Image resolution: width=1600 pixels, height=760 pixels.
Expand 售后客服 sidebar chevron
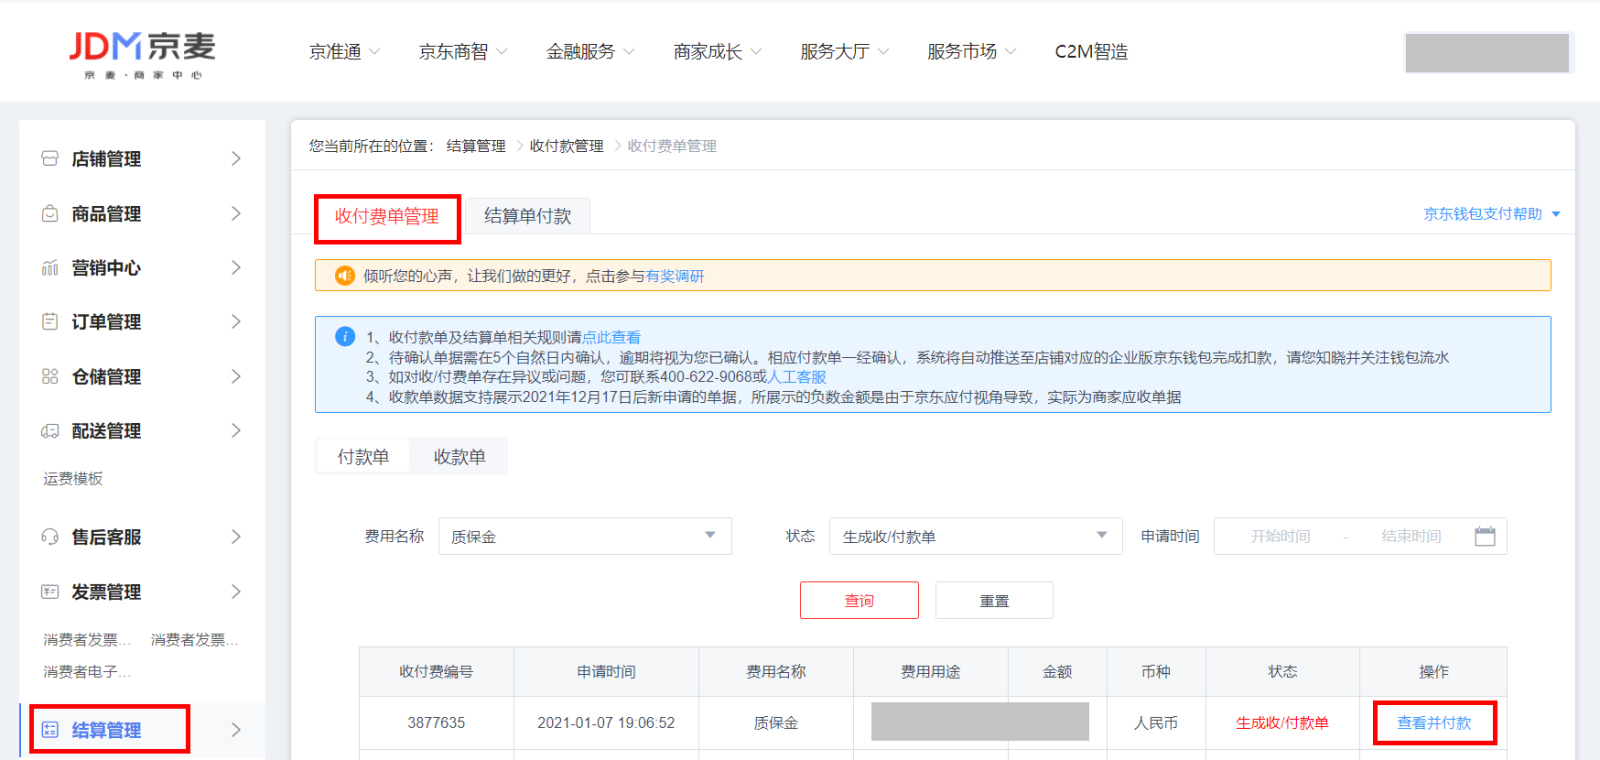click(236, 536)
